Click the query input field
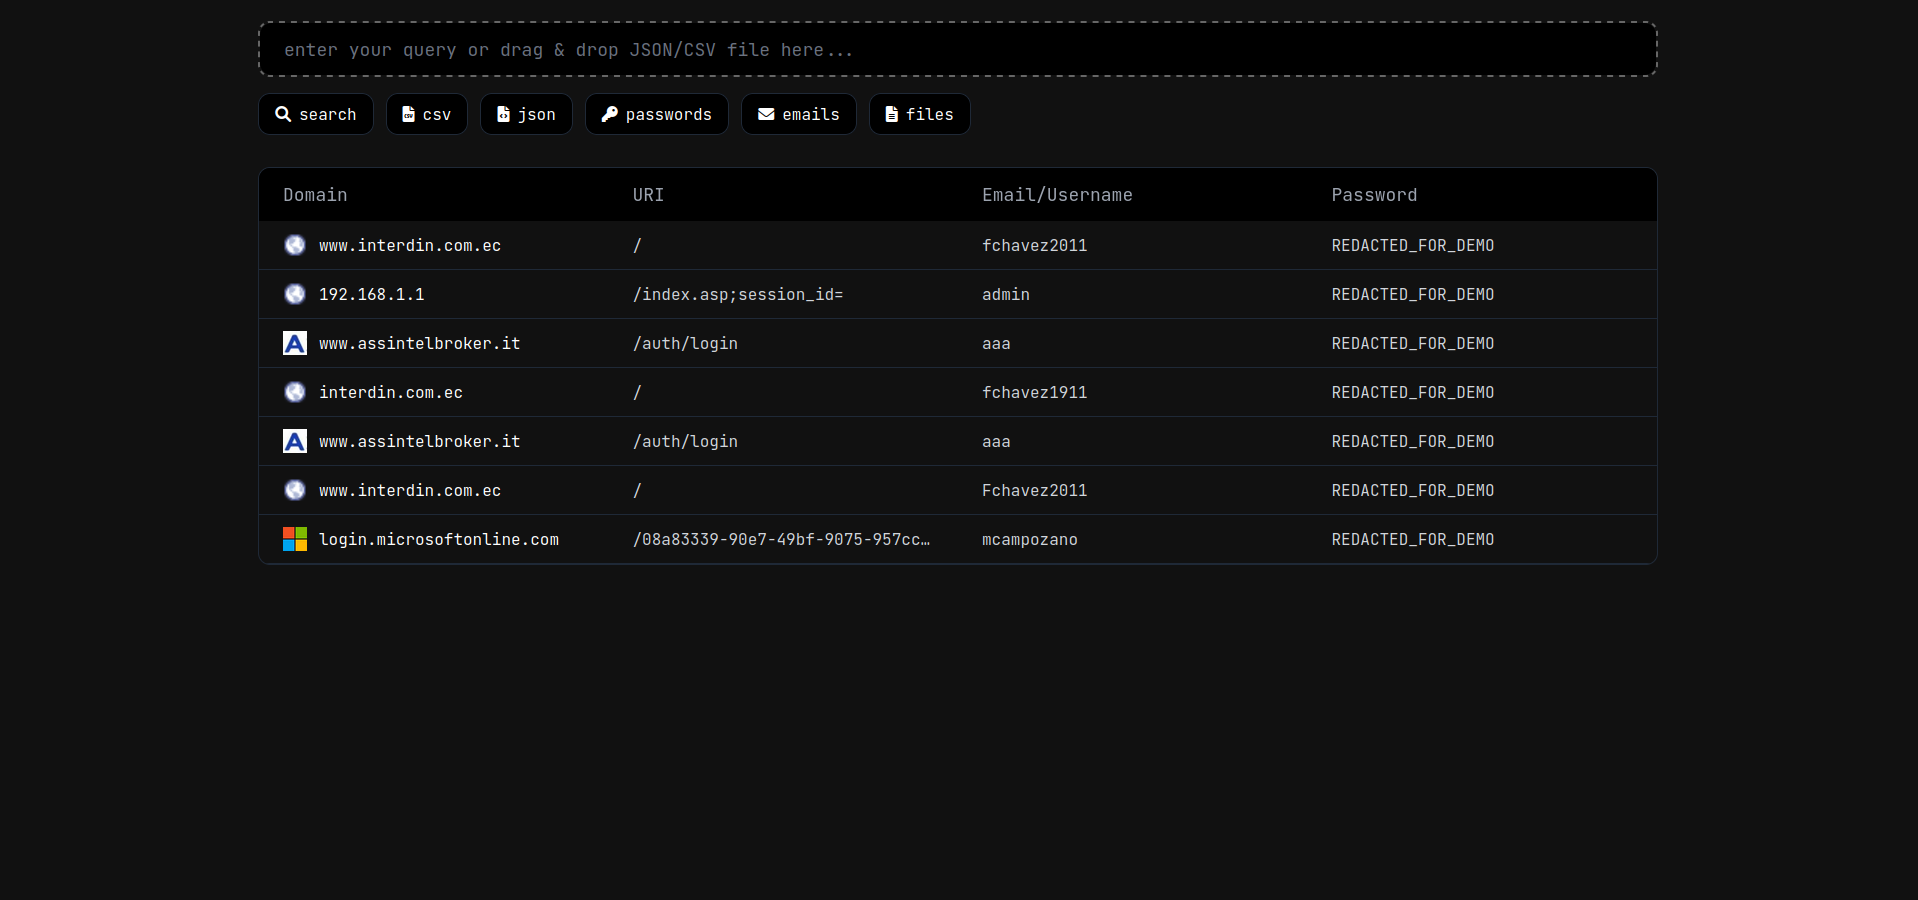Image resolution: width=1918 pixels, height=900 pixels. point(957,50)
